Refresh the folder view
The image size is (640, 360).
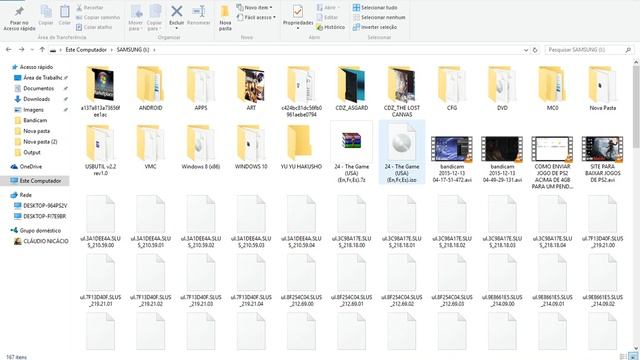point(535,50)
